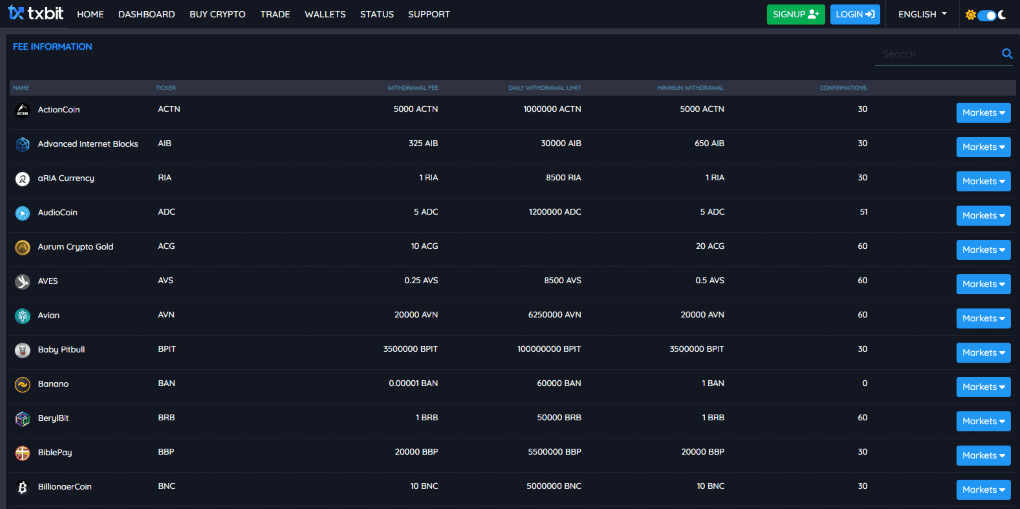The width and height of the screenshot is (1020, 509).
Task: Expand Markets dropdown for Avian
Action: (983, 318)
